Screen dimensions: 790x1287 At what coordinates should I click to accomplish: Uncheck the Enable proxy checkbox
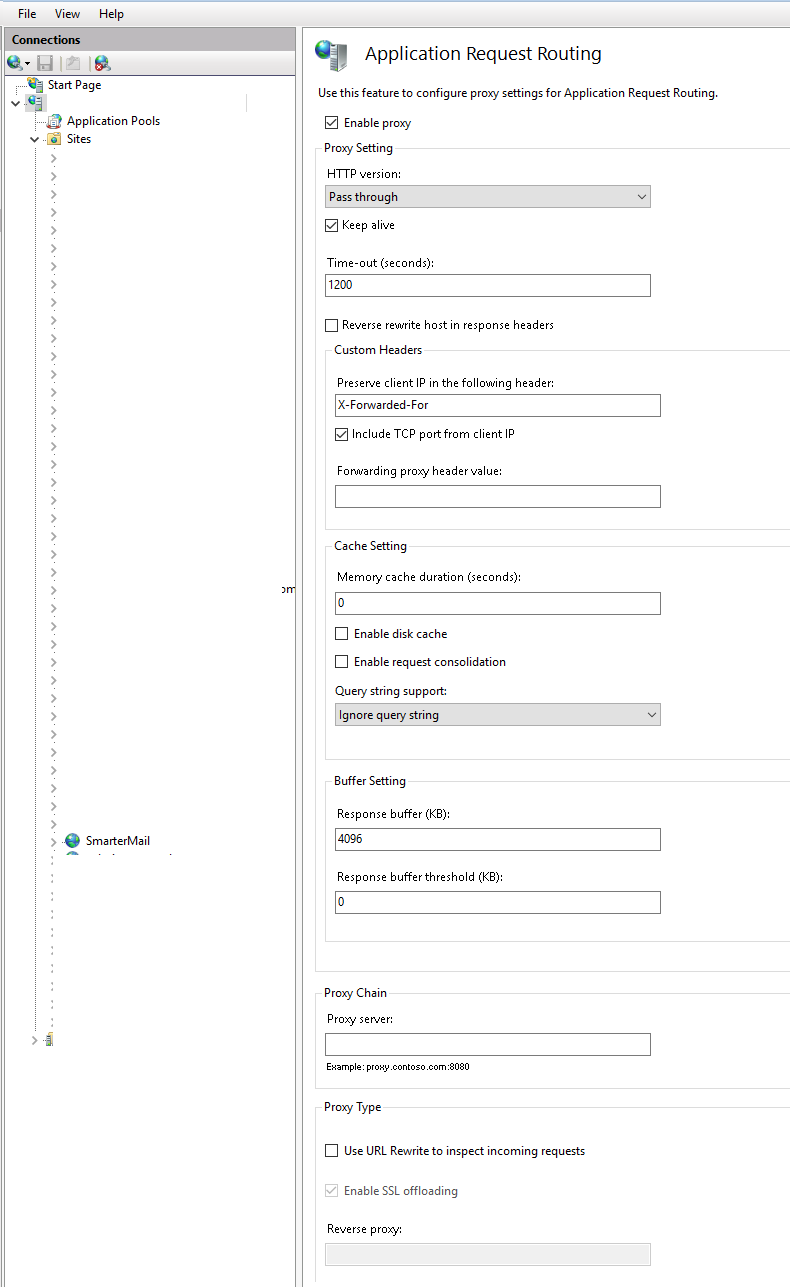329,122
